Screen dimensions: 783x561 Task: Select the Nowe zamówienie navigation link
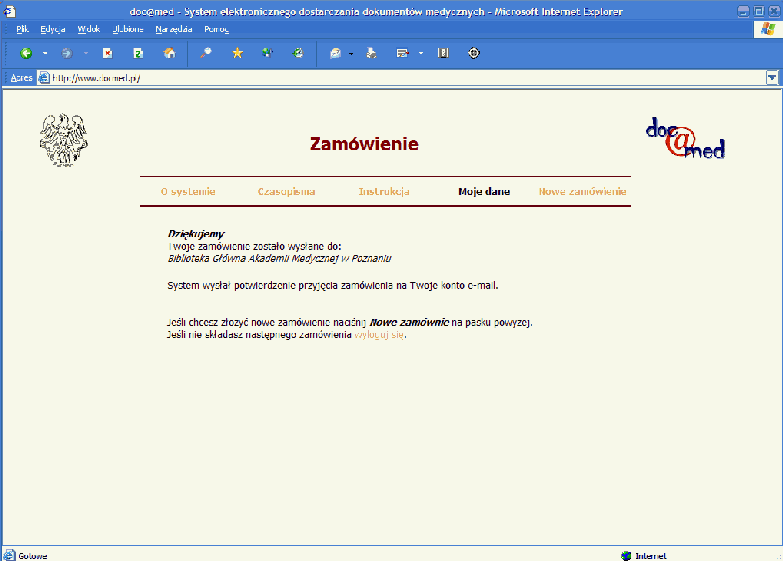[582, 191]
